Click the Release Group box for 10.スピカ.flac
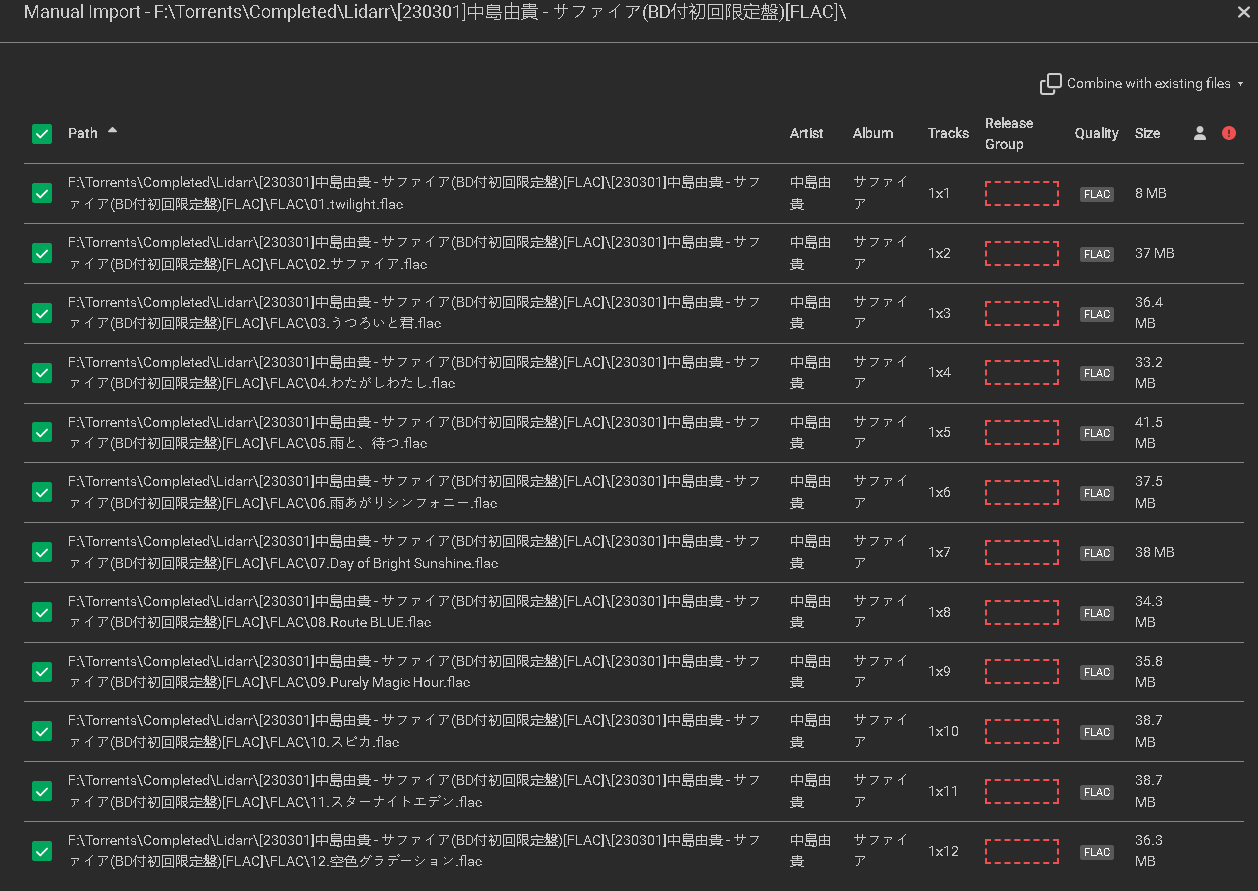Viewport: 1258px width, 891px height. (x=1021, y=731)
